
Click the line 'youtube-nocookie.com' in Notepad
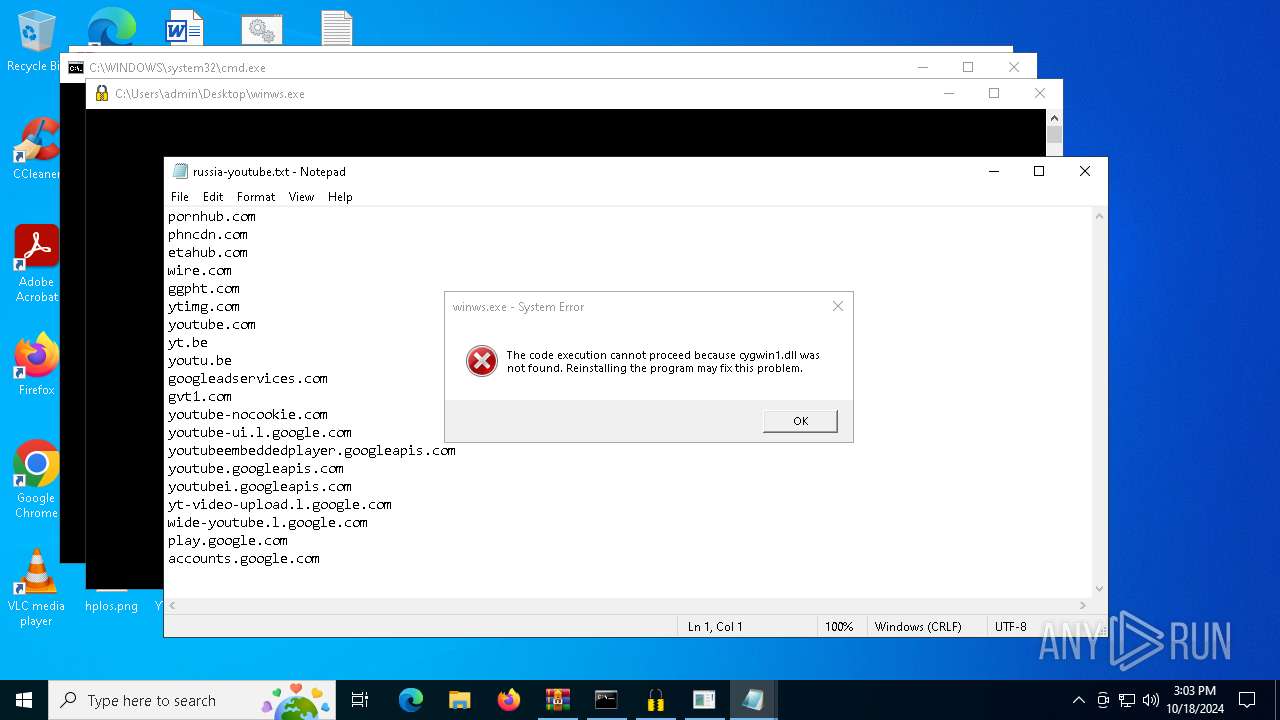248,415
